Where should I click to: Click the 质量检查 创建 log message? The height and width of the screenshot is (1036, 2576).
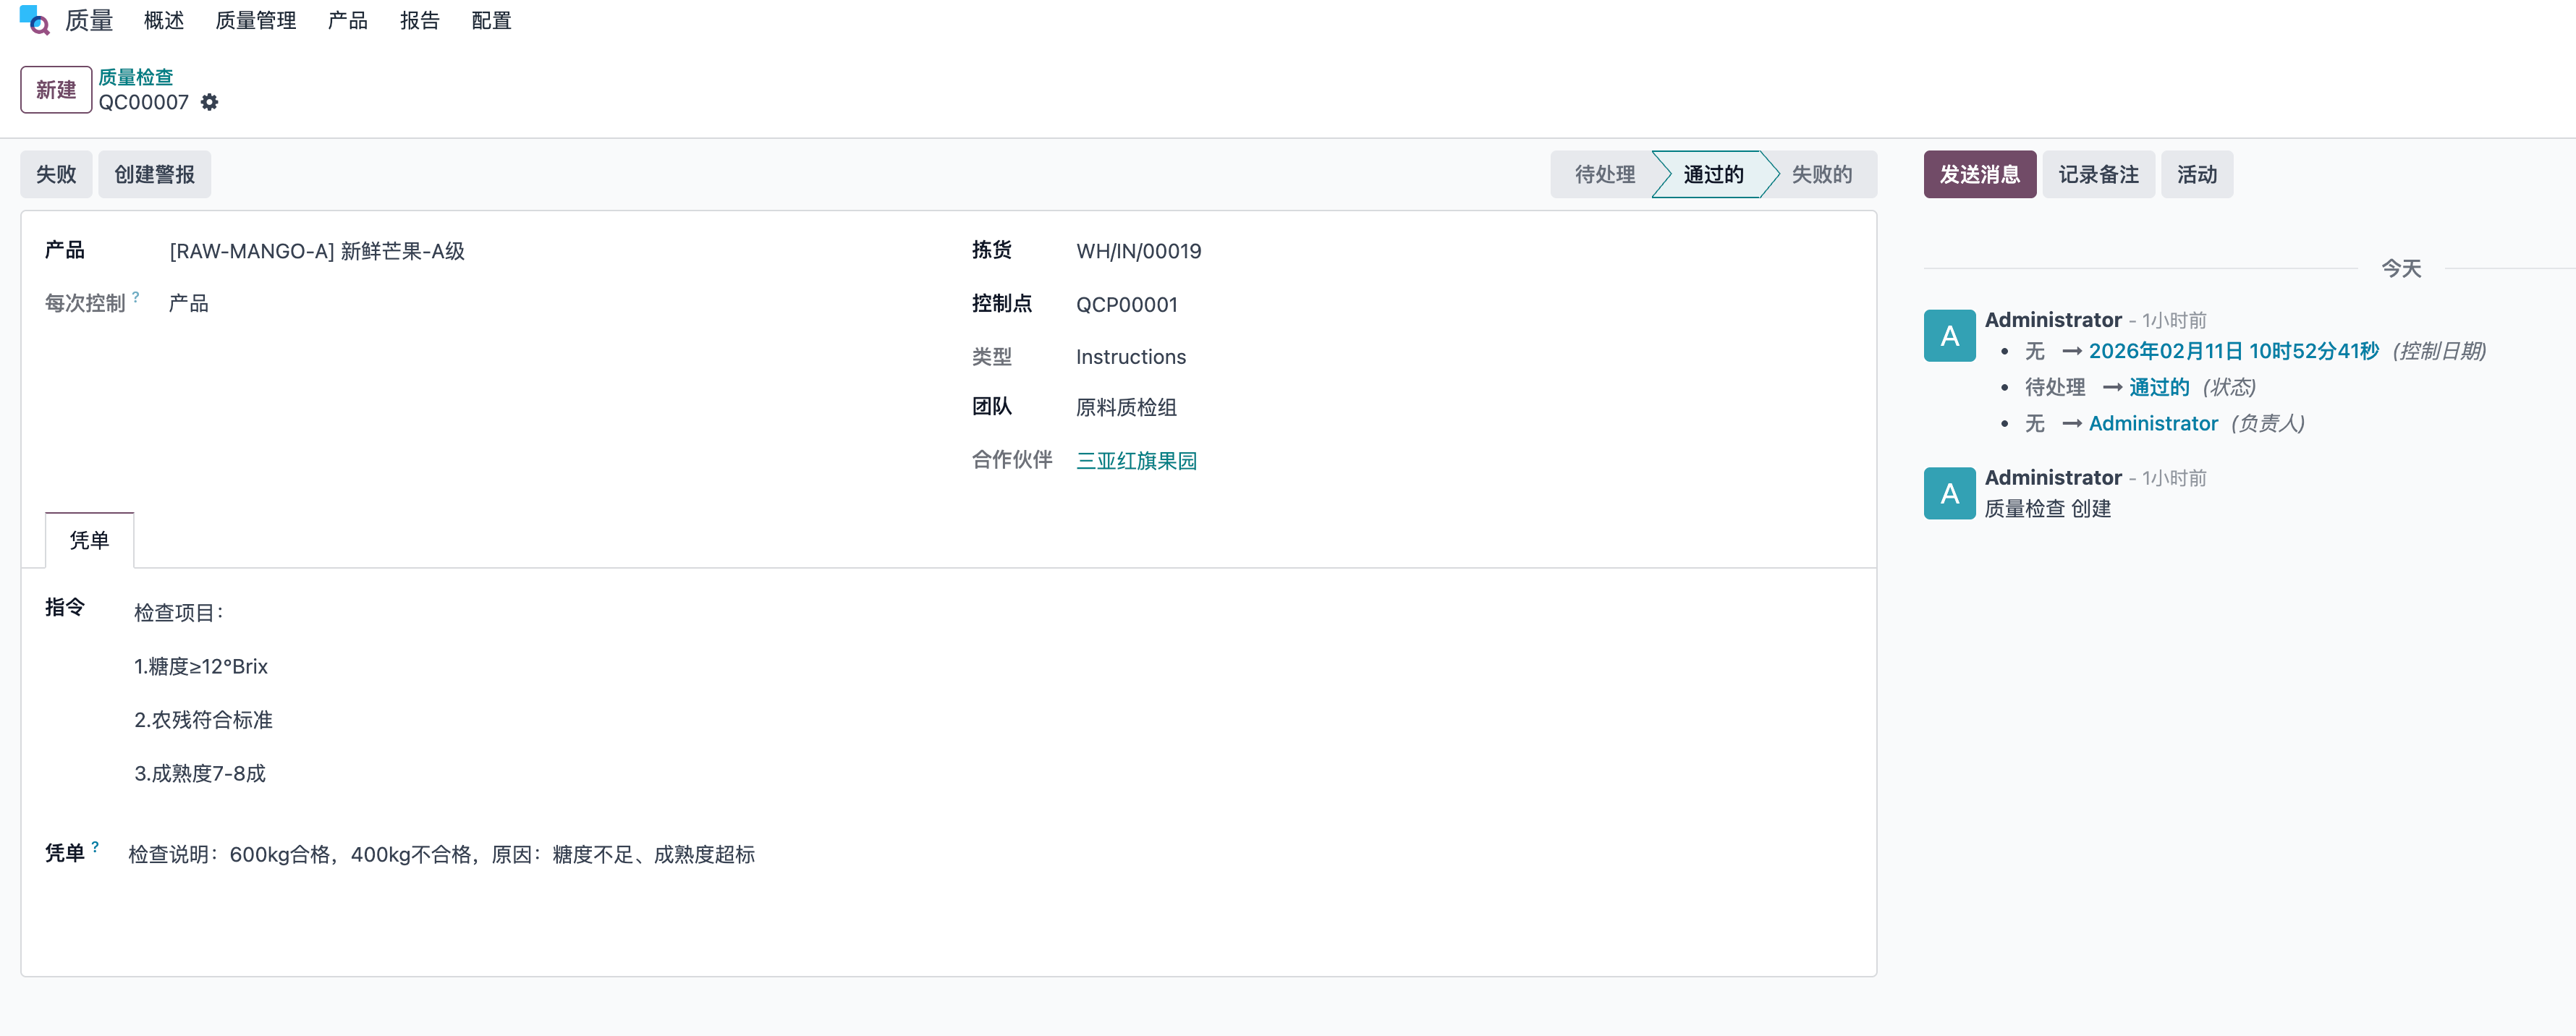tap(2047, 508)
